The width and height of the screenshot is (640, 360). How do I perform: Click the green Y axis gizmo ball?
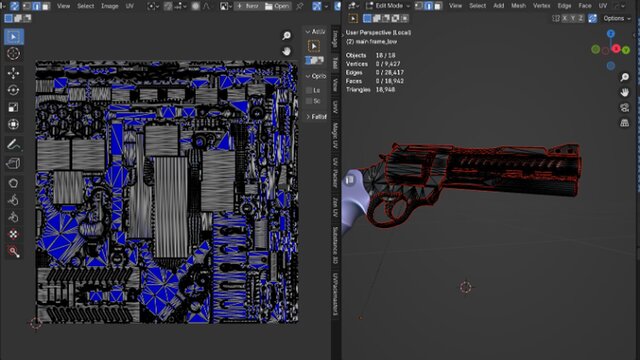pos(626,50)
